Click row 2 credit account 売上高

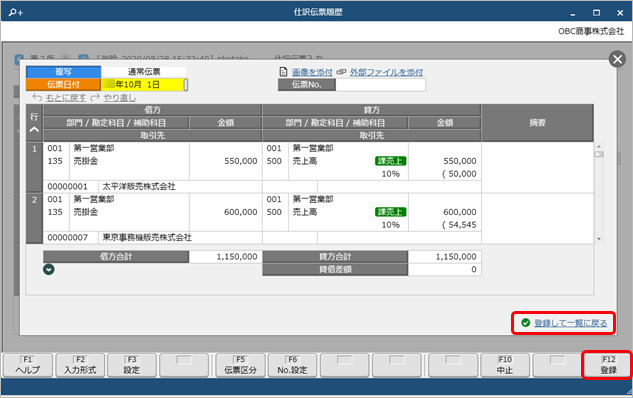pos(305,212)
